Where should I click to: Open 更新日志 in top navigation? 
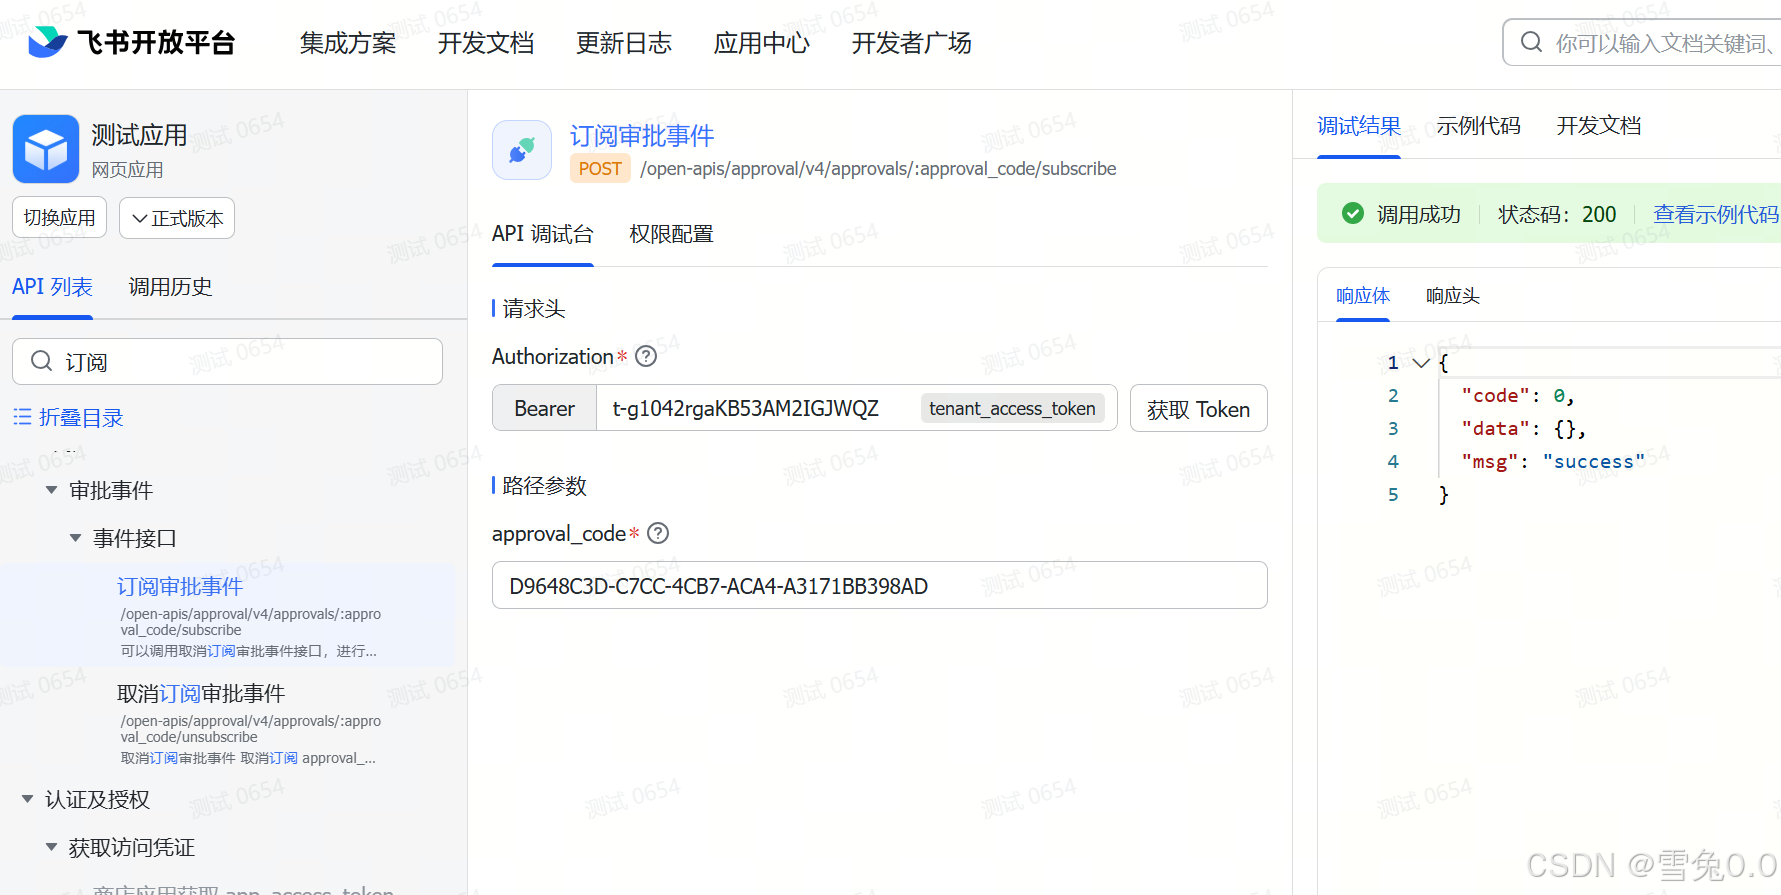[624, 43]
